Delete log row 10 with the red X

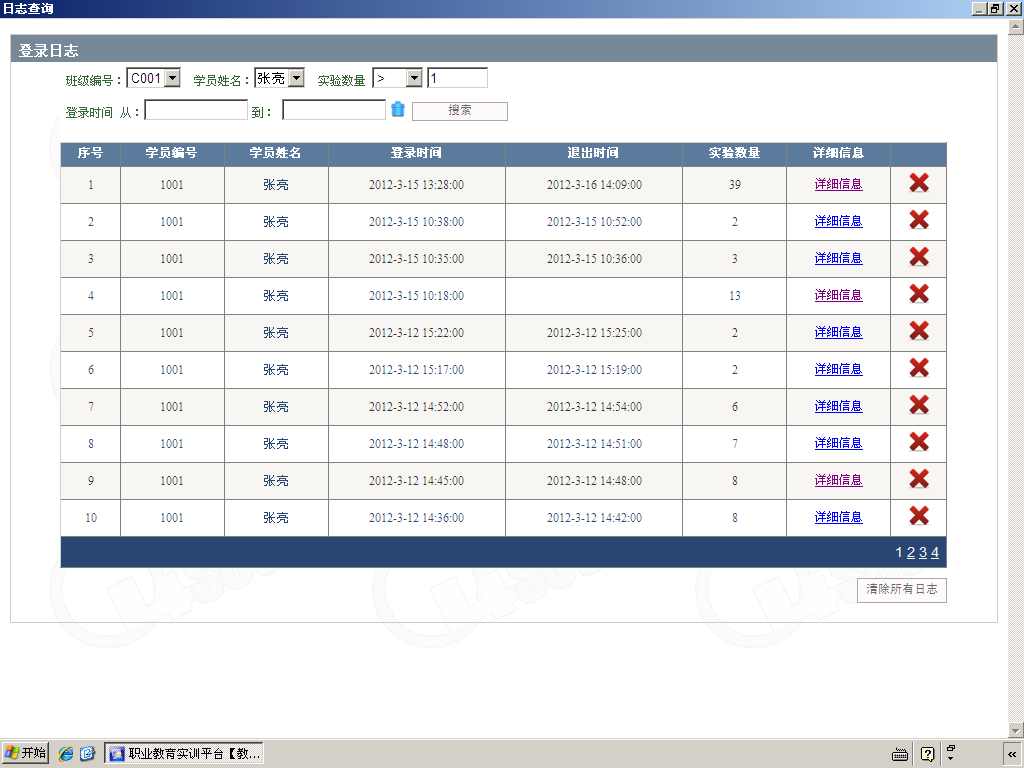(x=918, y=517)
